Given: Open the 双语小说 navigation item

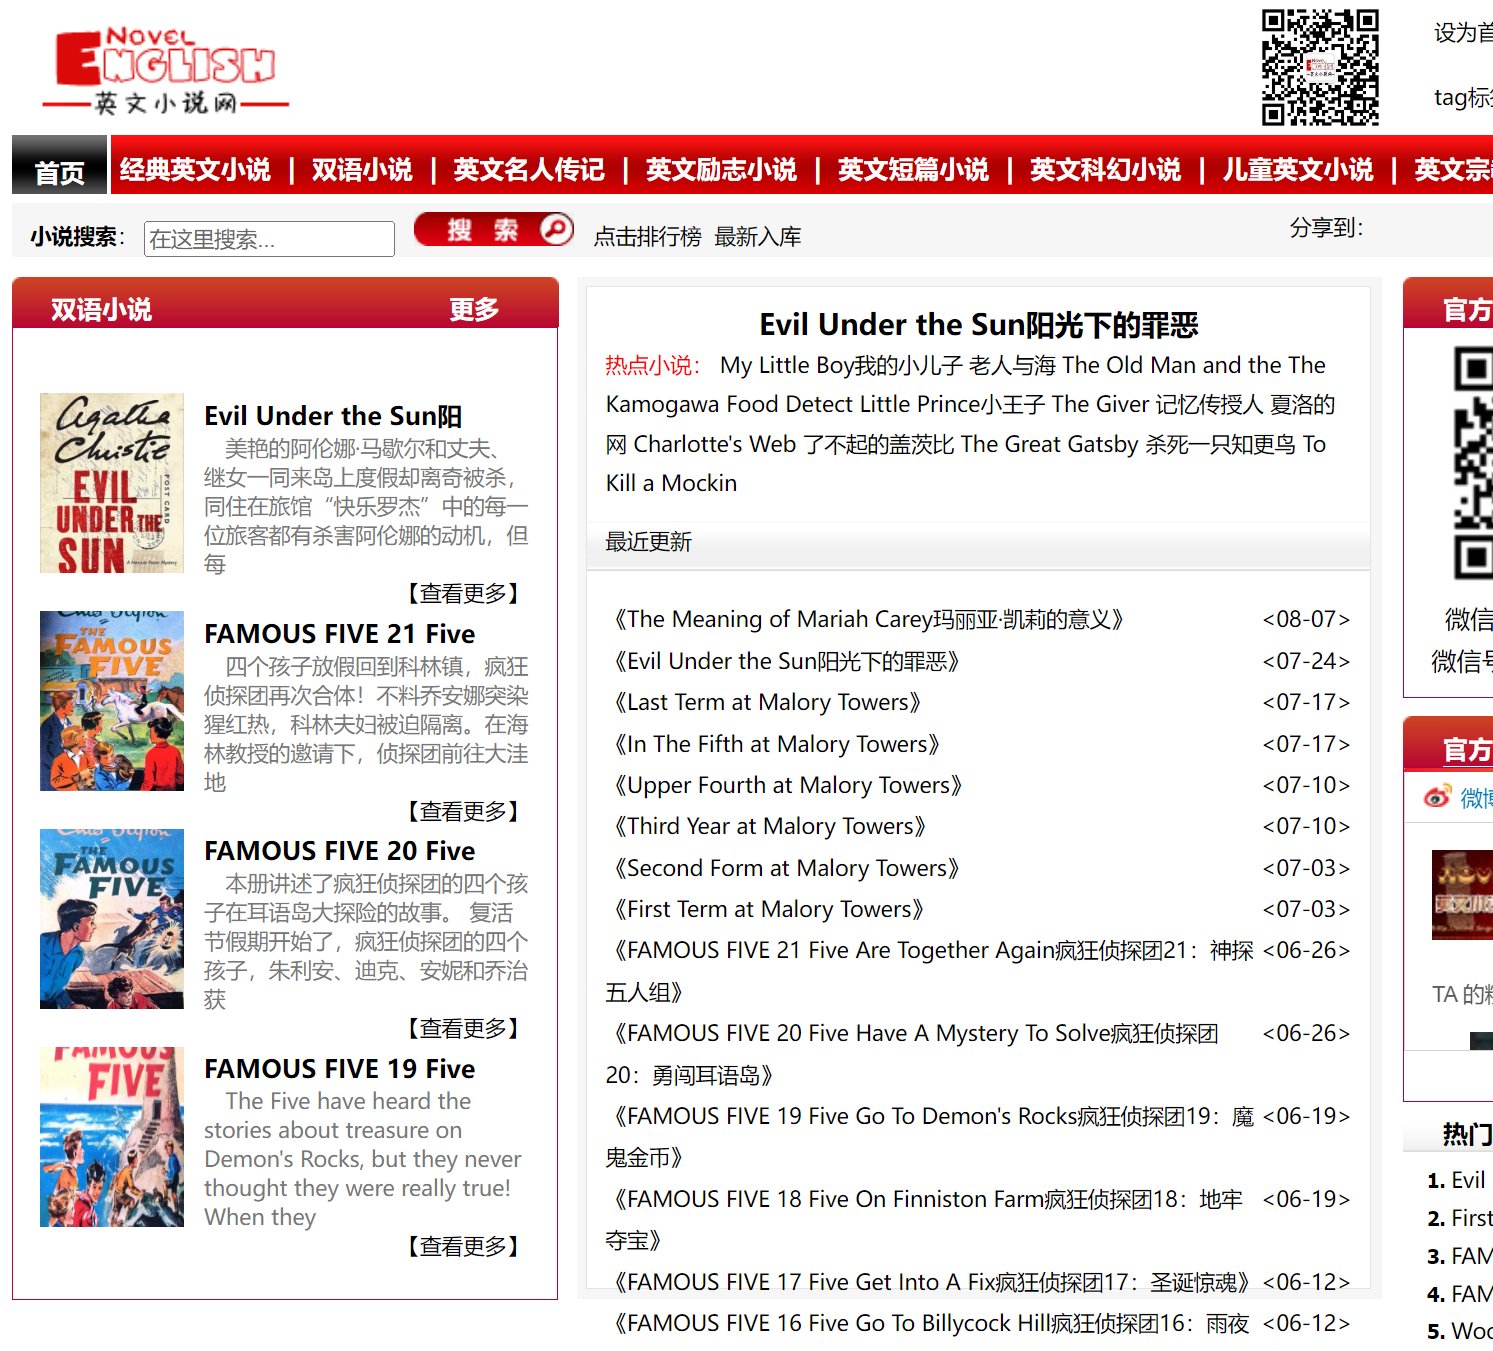Looking at the screenshot, I should tap(362, 170).
